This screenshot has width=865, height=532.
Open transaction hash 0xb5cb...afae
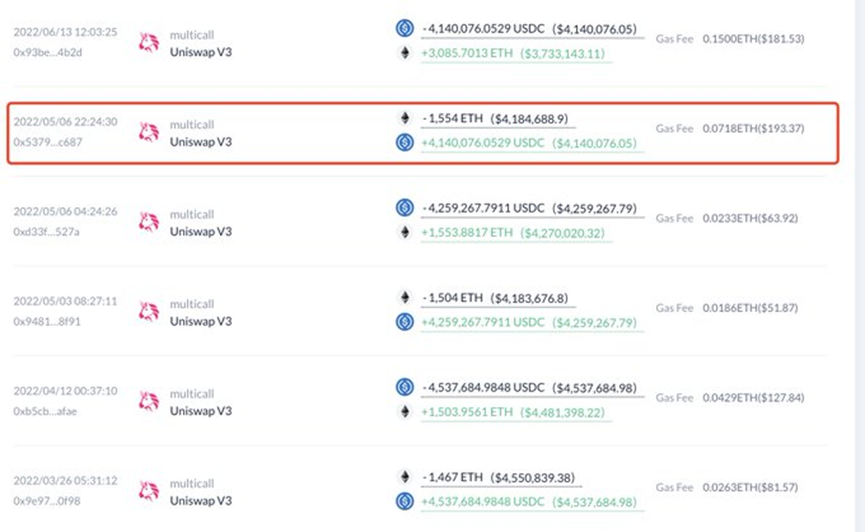click(46, 411)
